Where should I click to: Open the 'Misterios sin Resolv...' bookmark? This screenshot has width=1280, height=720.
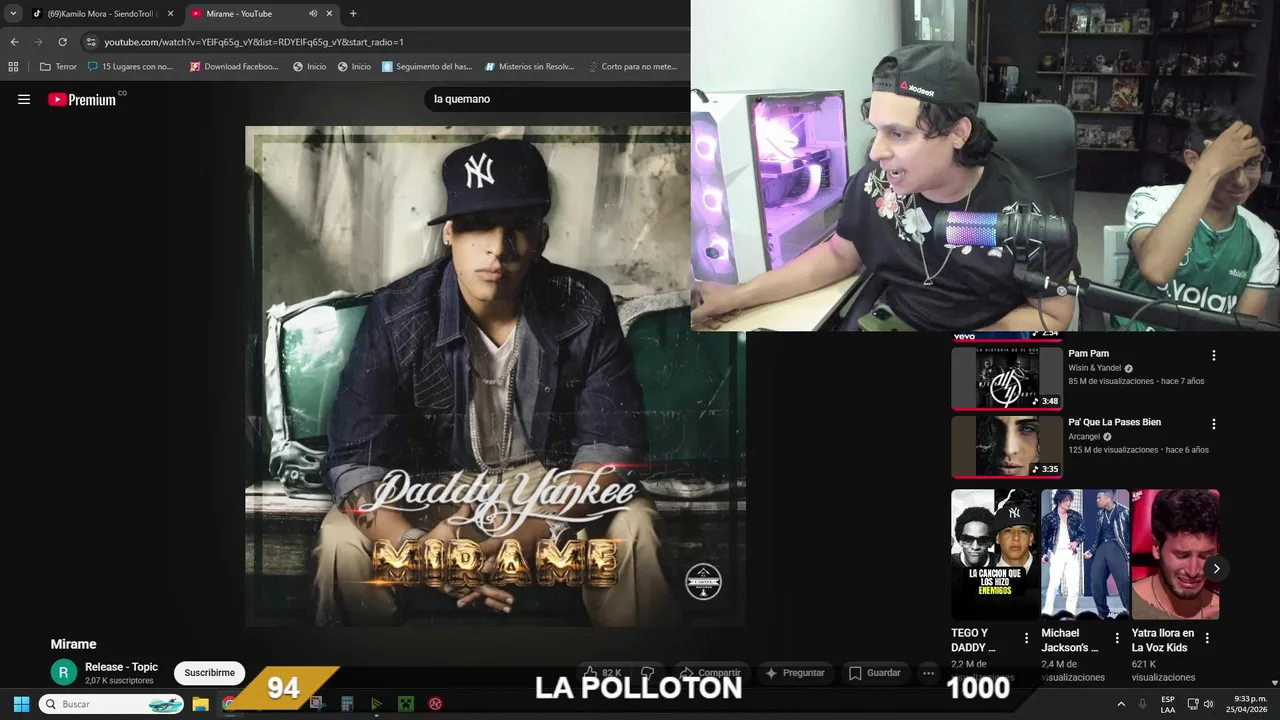pos(530,67)
